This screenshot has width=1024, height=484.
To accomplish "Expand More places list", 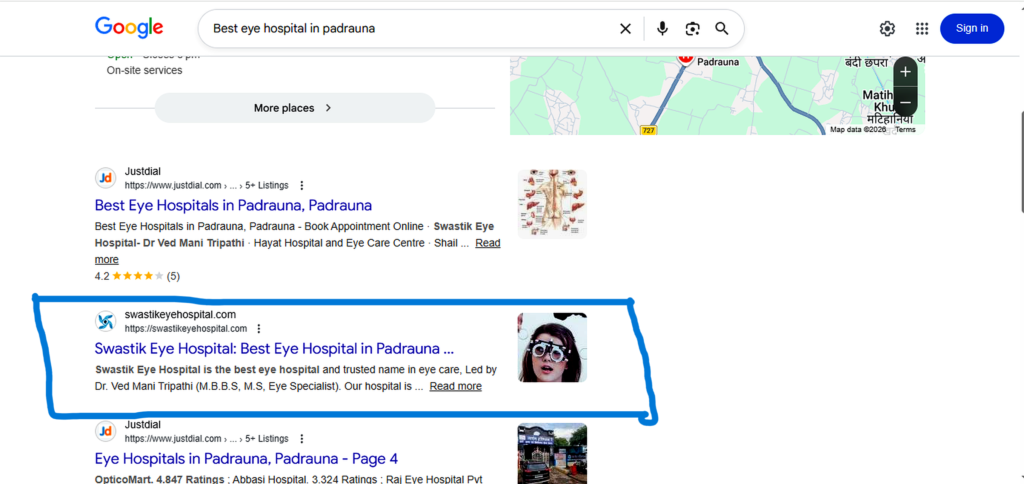I will pos(295,108).
